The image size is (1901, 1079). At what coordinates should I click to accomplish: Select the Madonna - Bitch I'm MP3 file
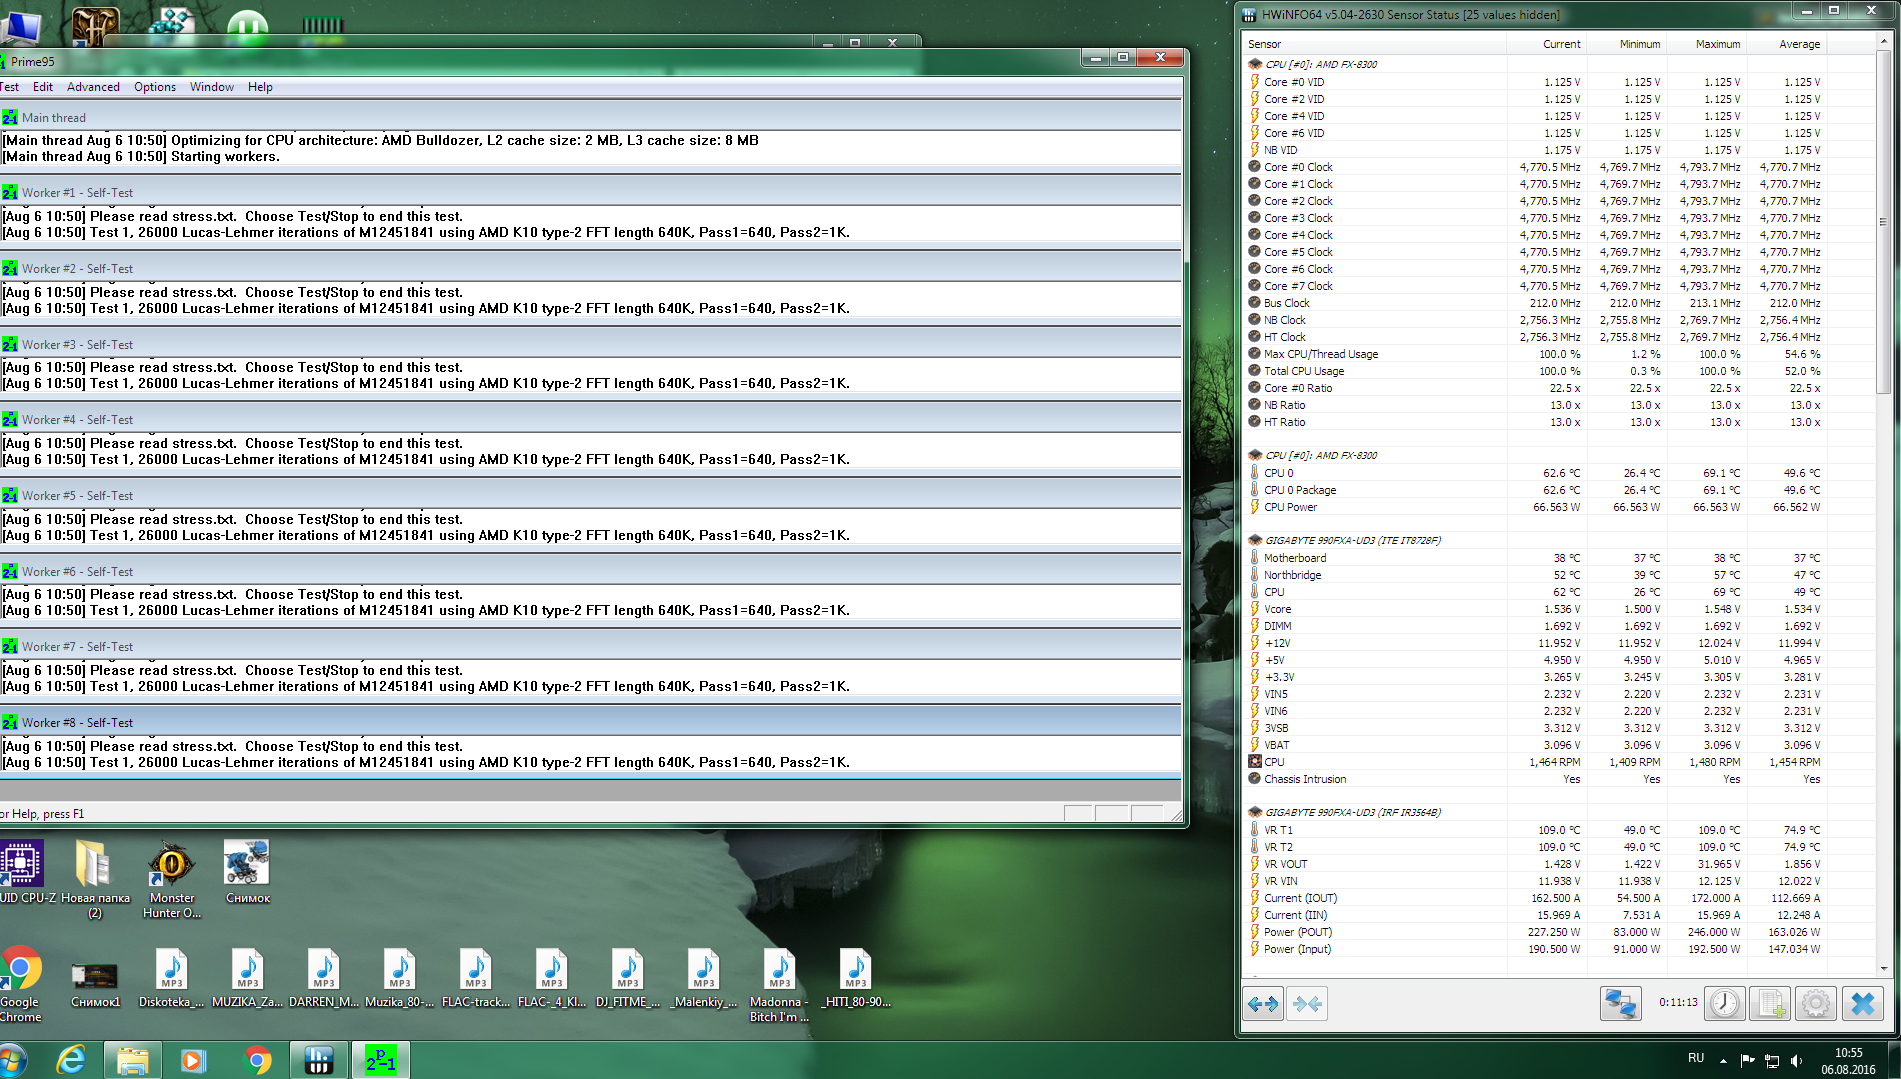pos(779,985)
